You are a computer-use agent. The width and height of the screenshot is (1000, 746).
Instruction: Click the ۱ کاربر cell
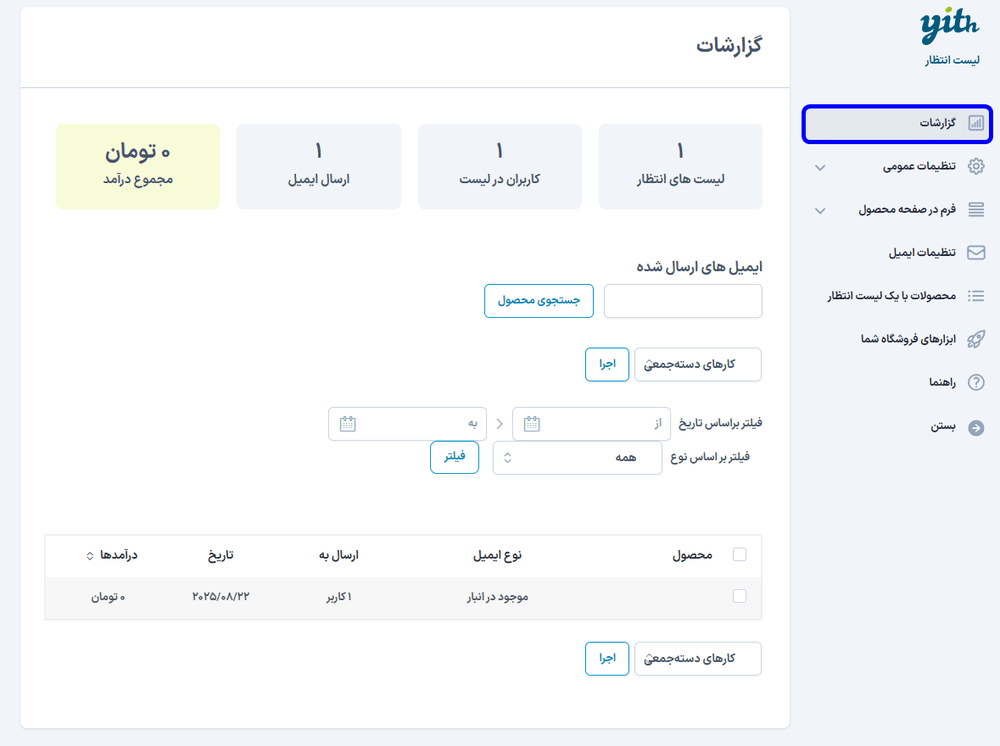339,597
